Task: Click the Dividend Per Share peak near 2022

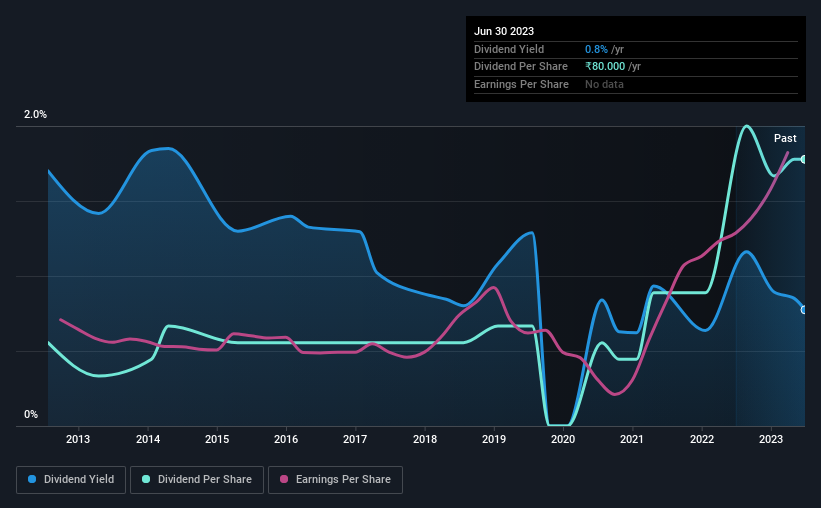Action: click(746, 126)
